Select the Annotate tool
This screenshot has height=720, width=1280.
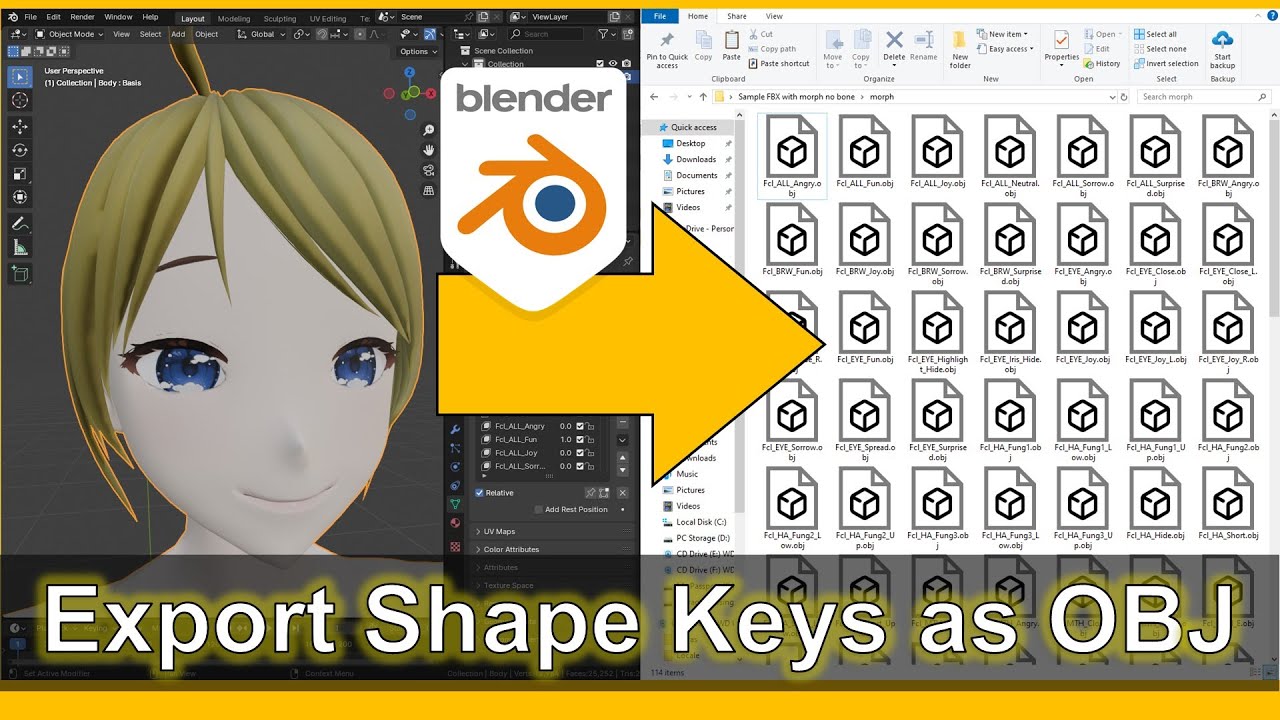(x=20, y=224)
